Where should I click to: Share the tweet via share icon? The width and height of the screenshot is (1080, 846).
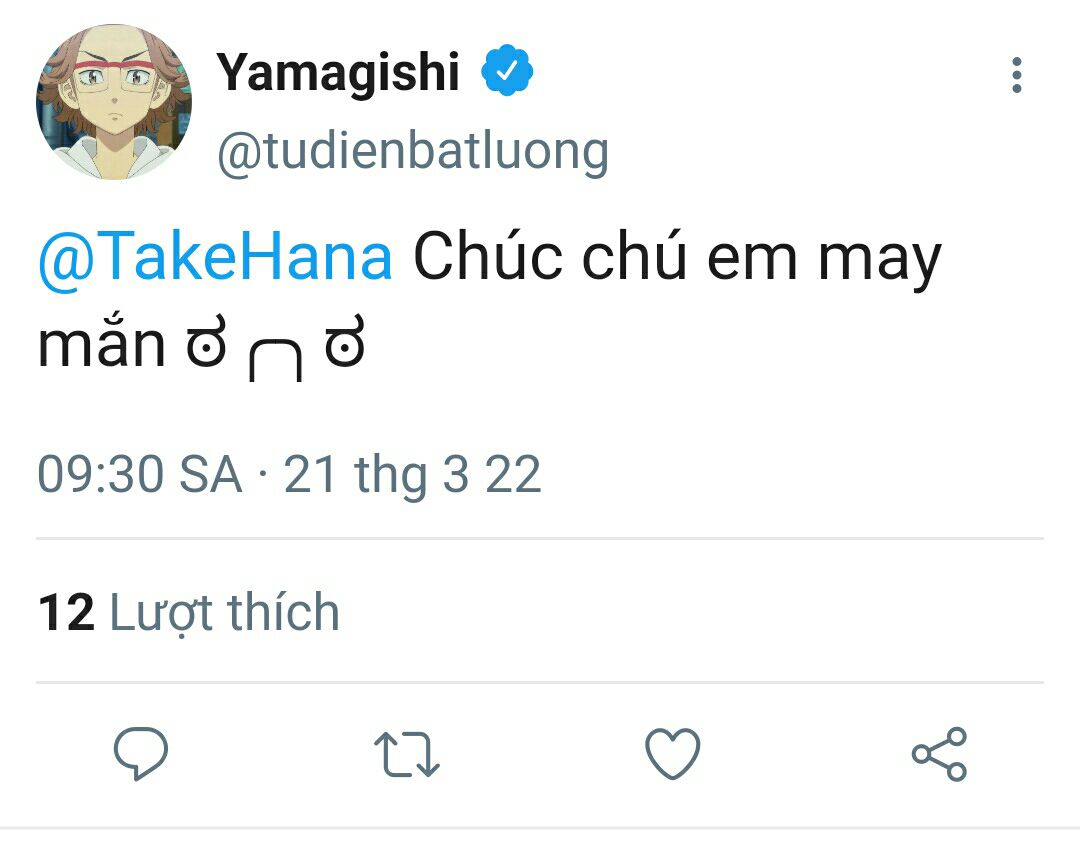coord(939,753)
